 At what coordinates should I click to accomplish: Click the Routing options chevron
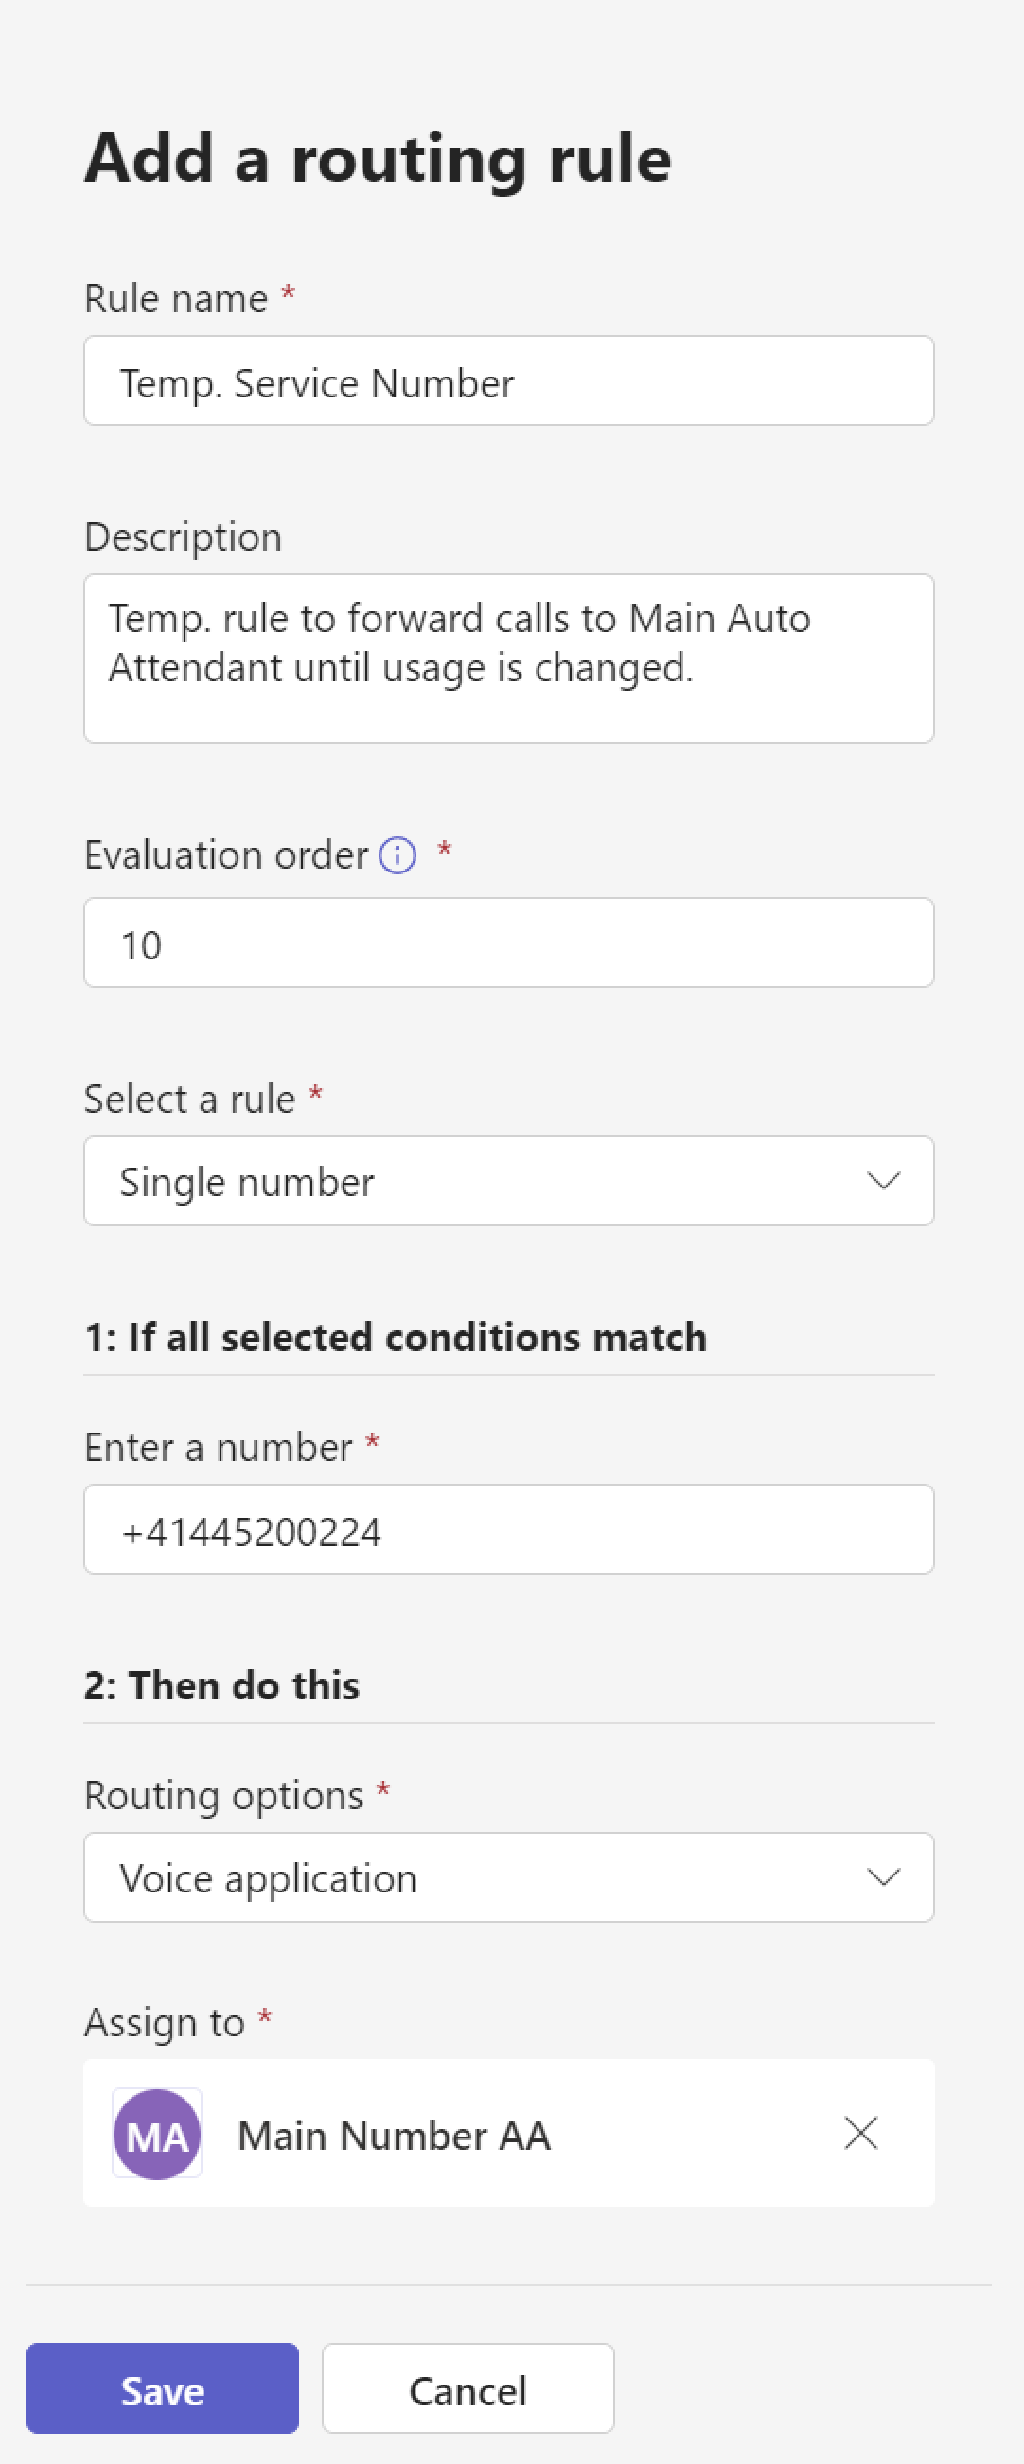883,1878
